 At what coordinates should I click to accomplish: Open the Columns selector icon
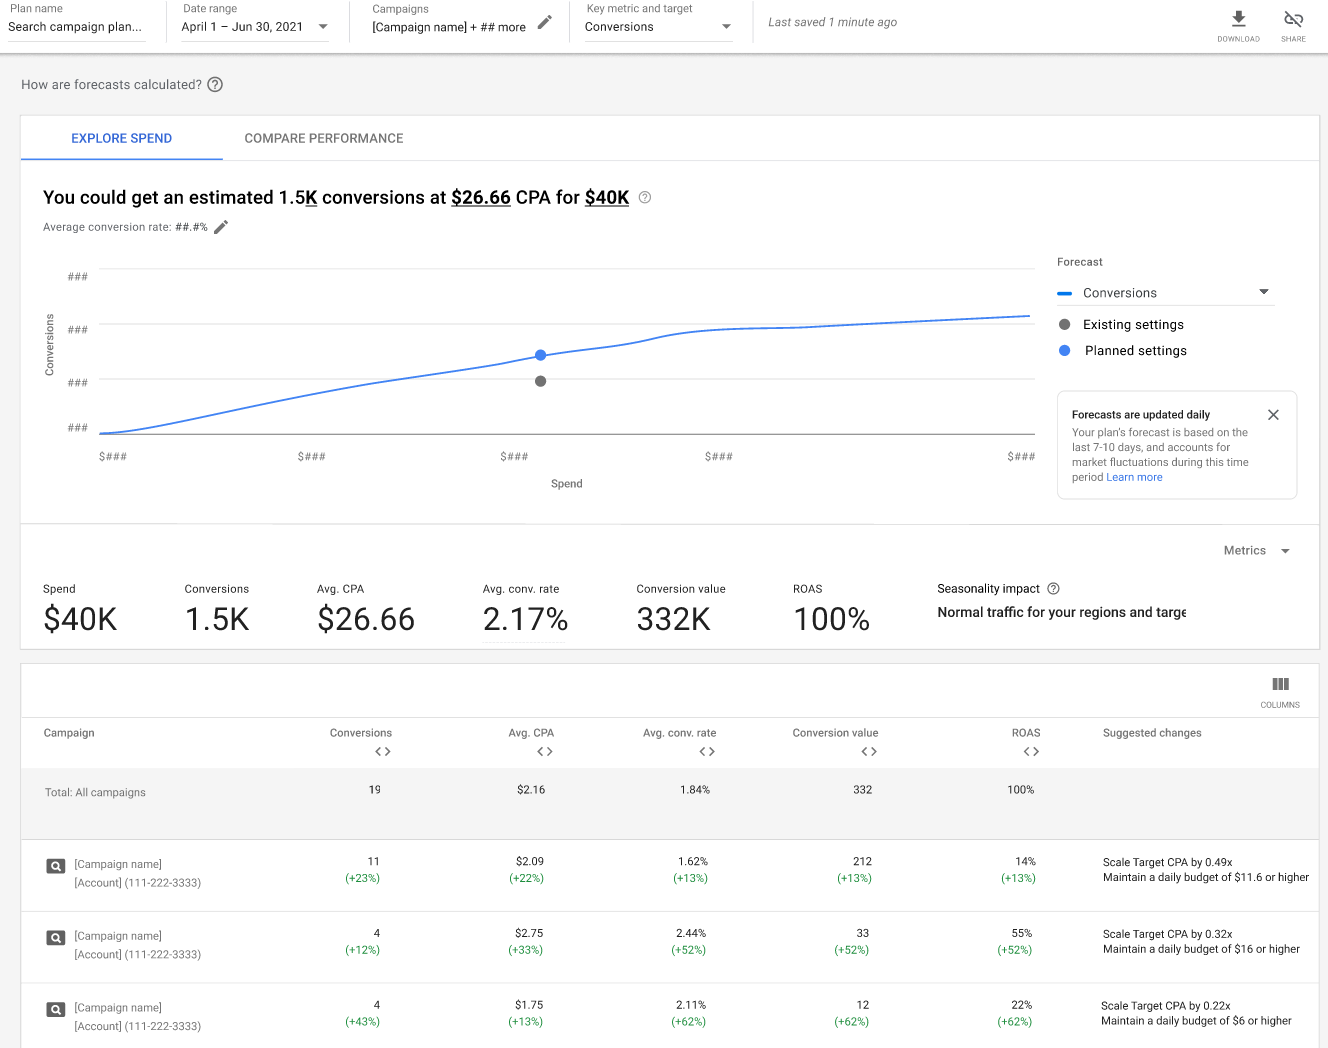[x=1280, y=685]
